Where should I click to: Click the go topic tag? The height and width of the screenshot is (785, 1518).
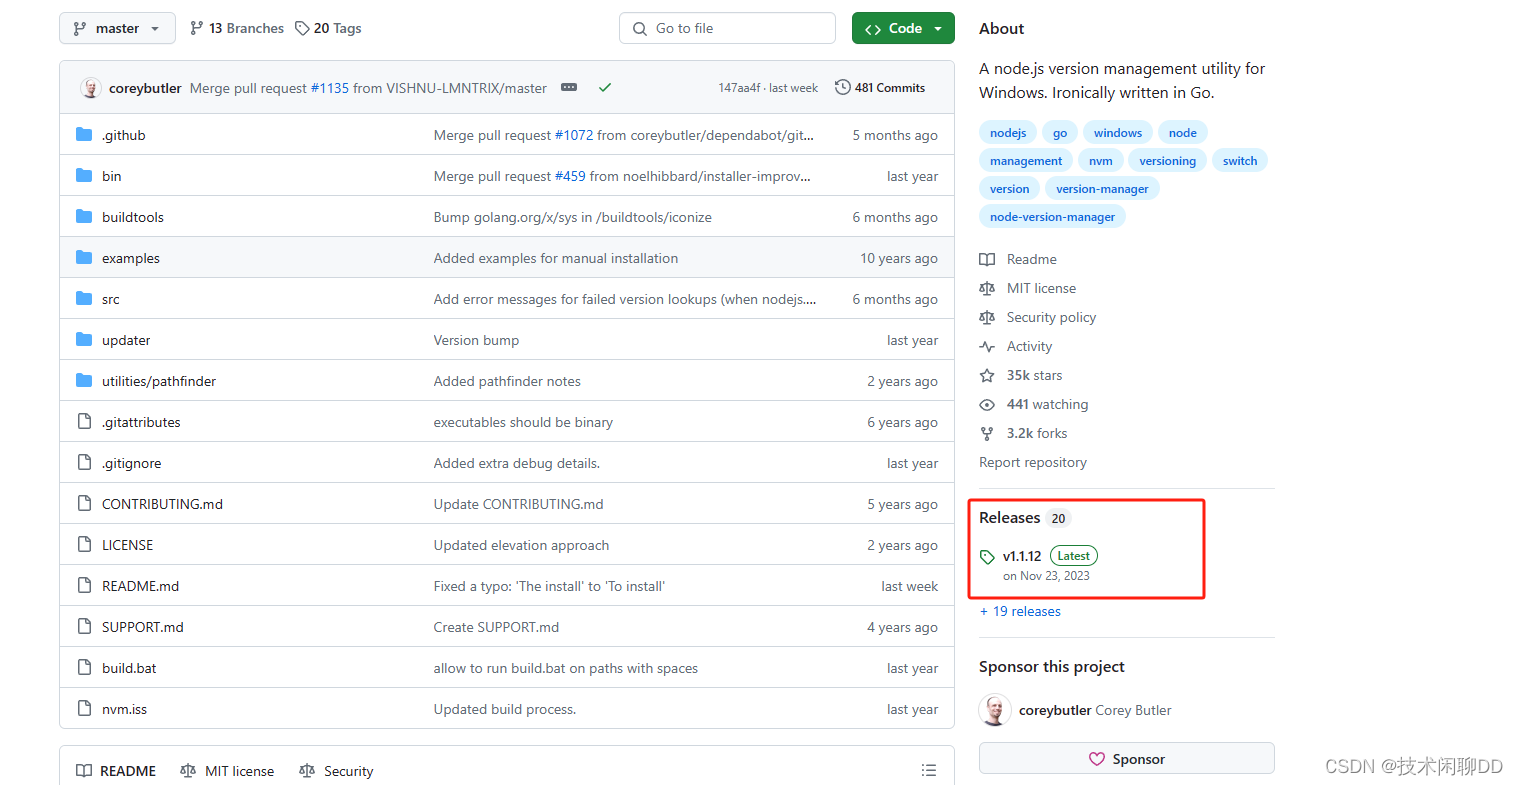pyautogui.click(x=1060, y=133)
